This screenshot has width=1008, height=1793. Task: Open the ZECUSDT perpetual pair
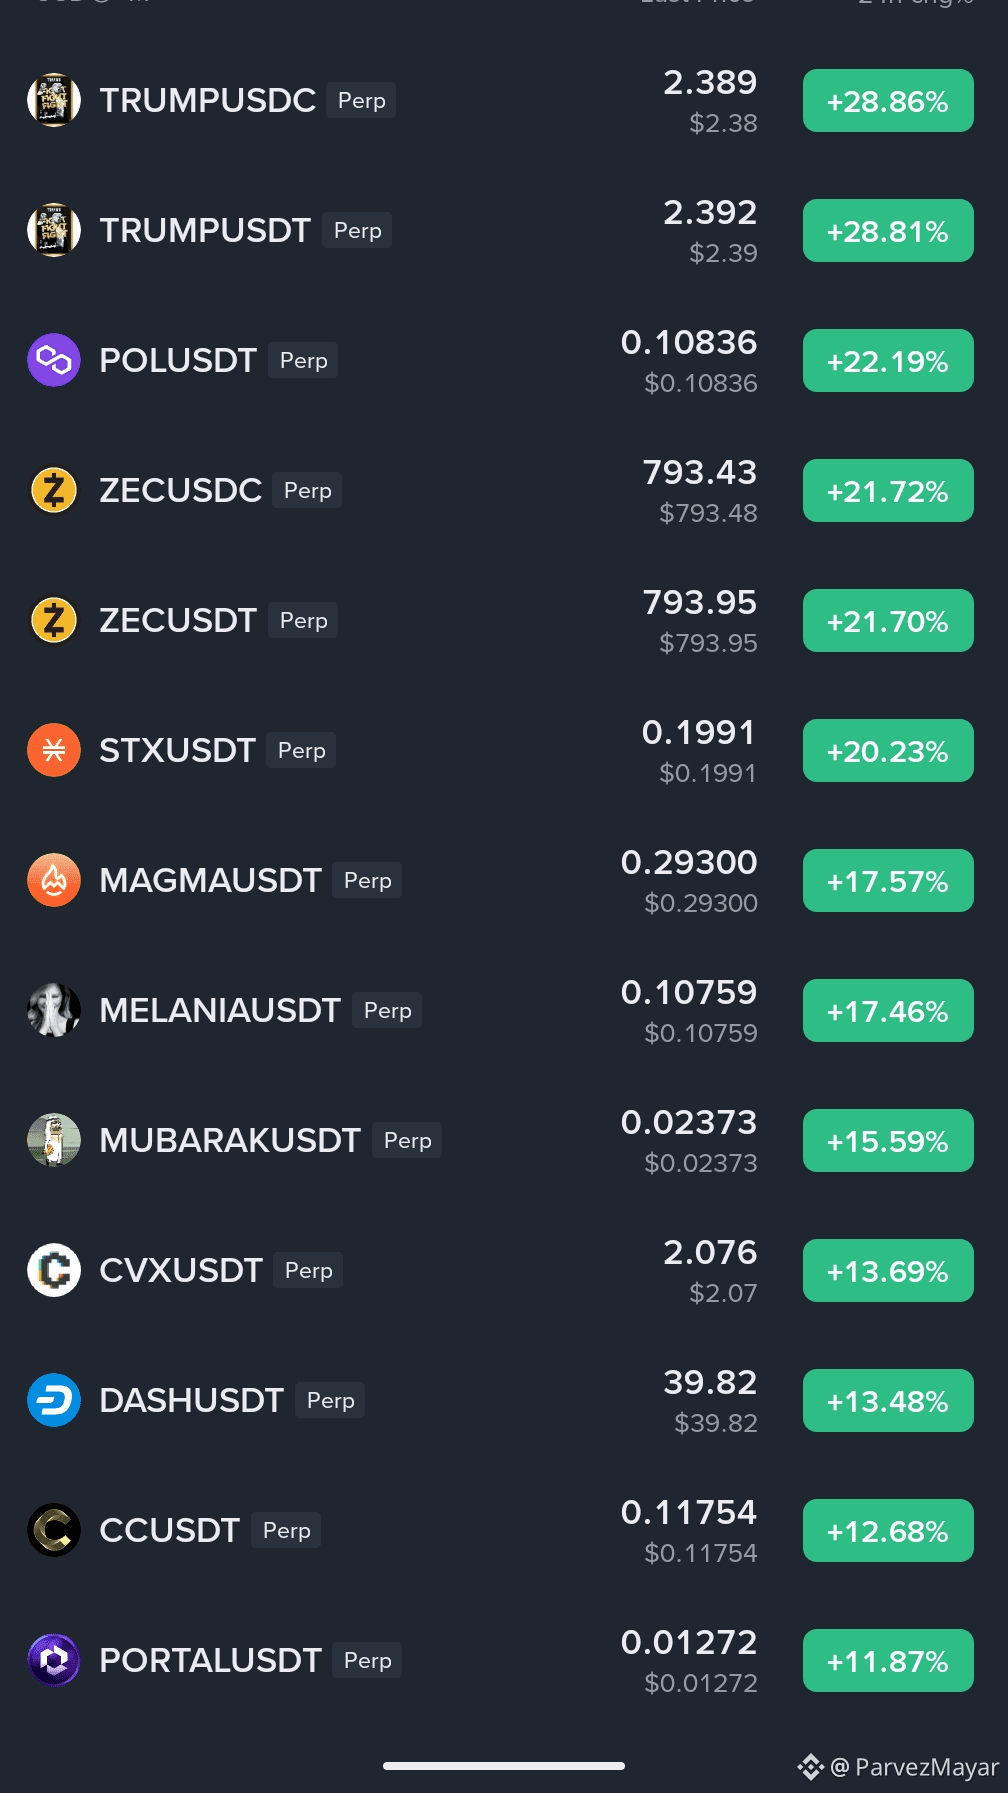(x=504, y=620)
